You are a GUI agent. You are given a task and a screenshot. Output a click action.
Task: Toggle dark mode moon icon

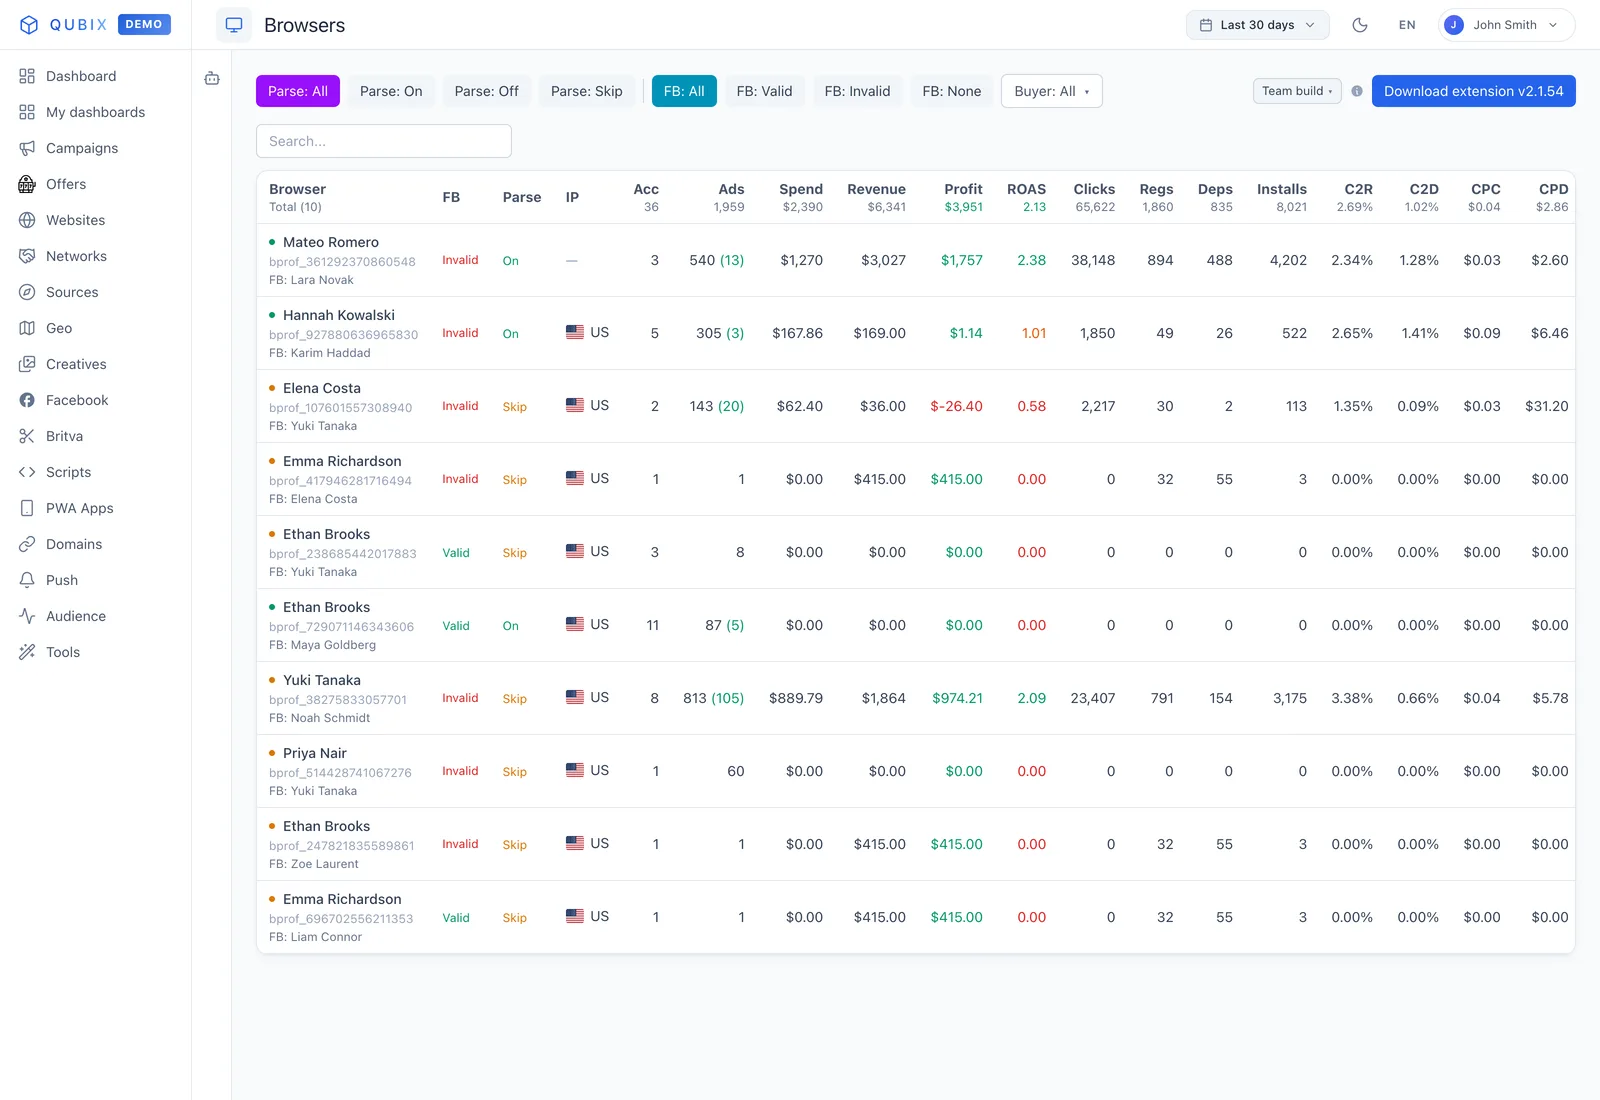1360,25
